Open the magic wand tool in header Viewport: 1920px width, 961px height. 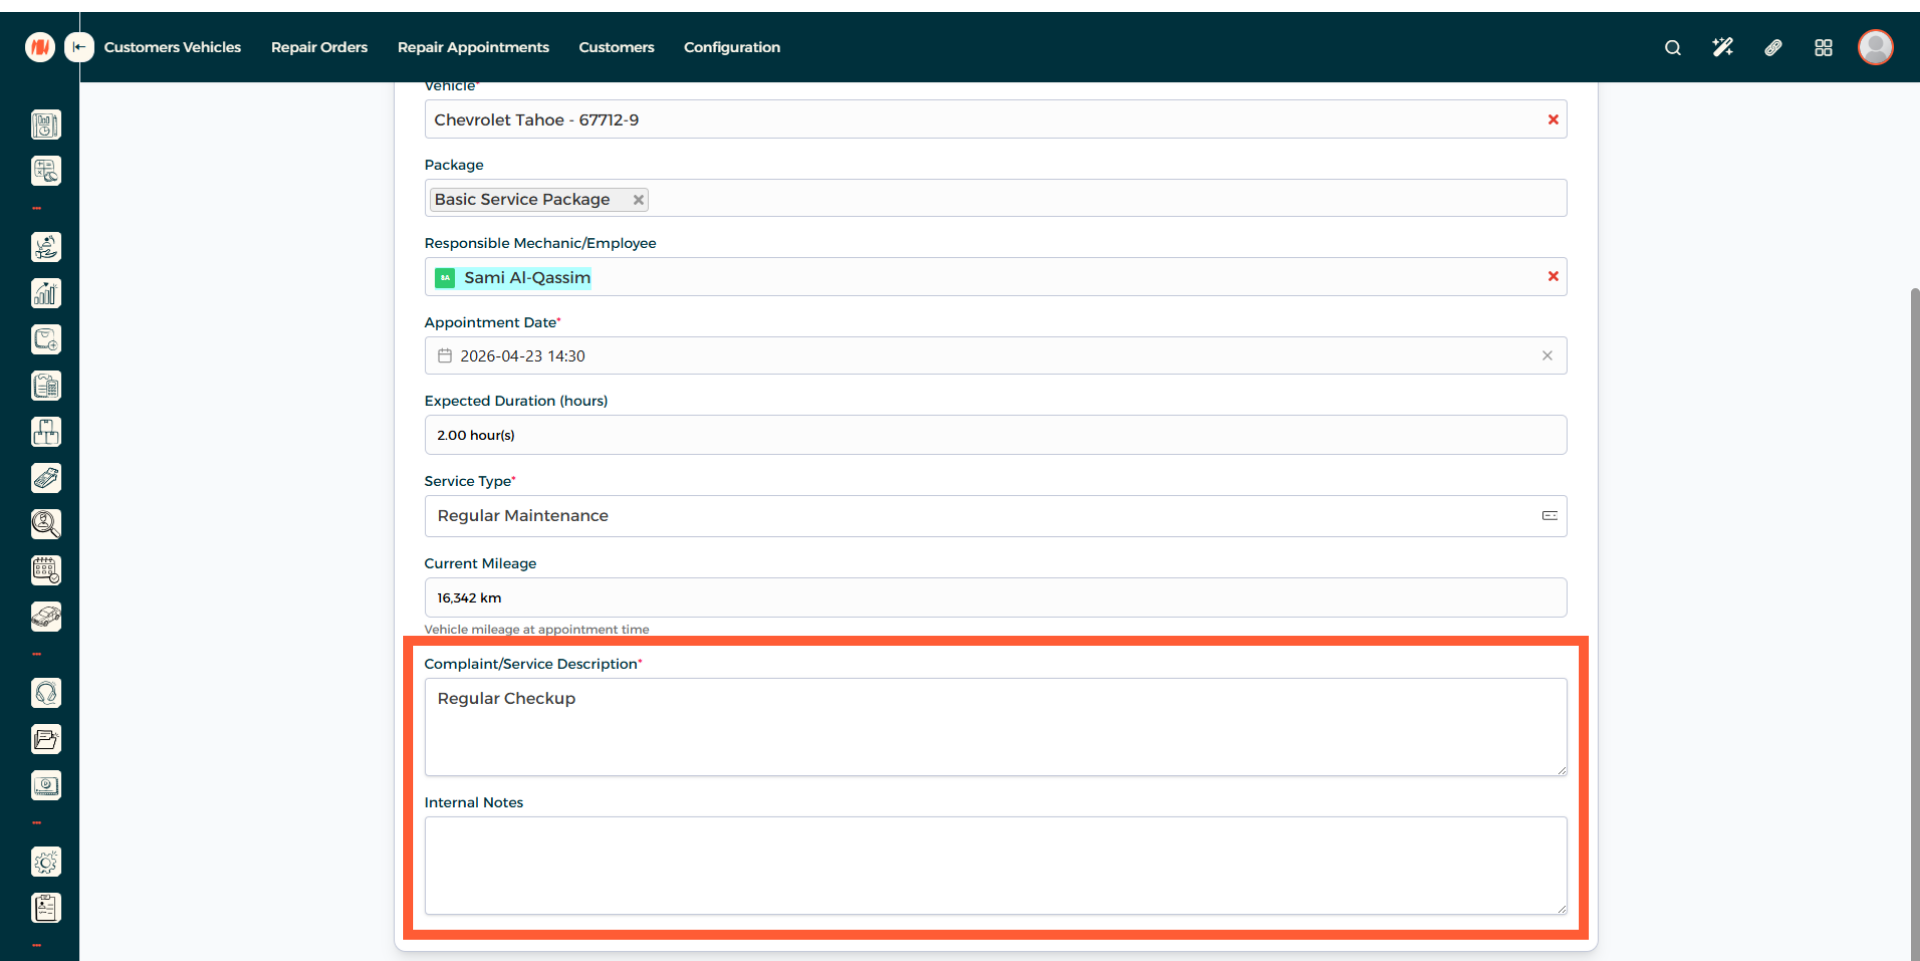pos(1722,48)
